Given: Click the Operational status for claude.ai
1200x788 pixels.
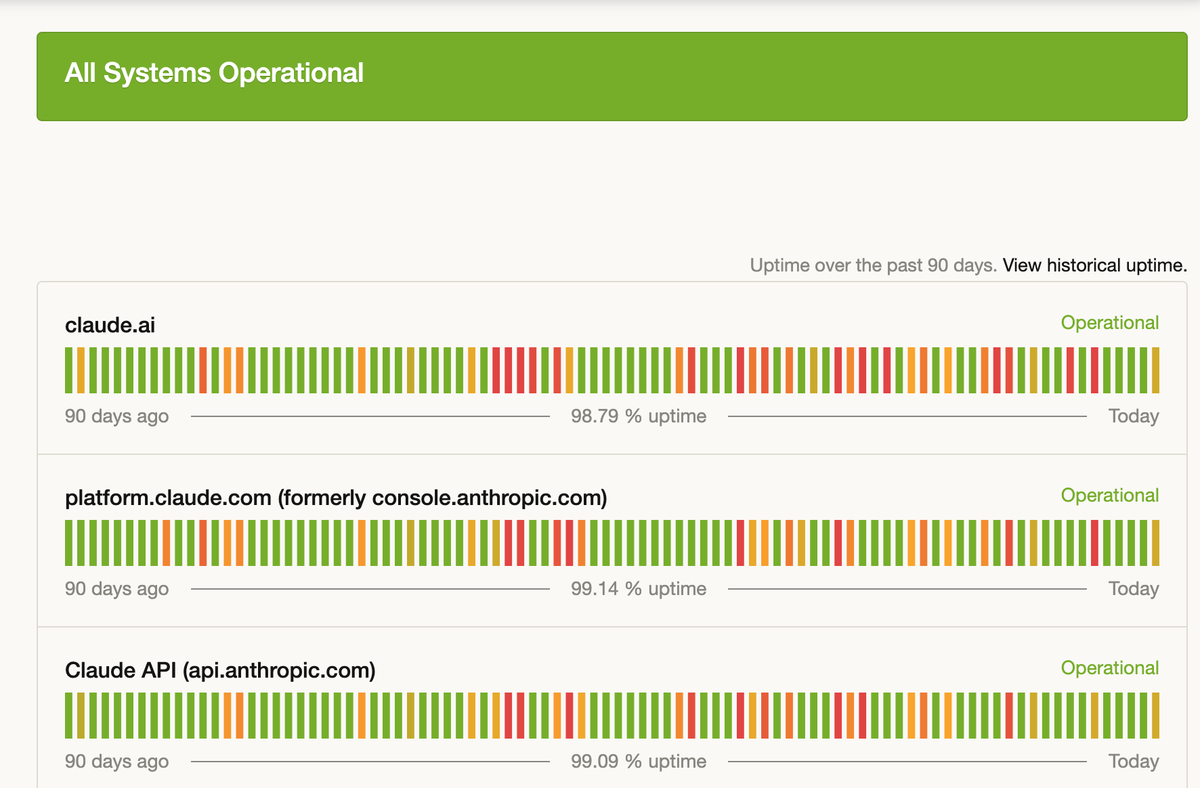Looking at the screenshot, I should tap(1109, 323).
